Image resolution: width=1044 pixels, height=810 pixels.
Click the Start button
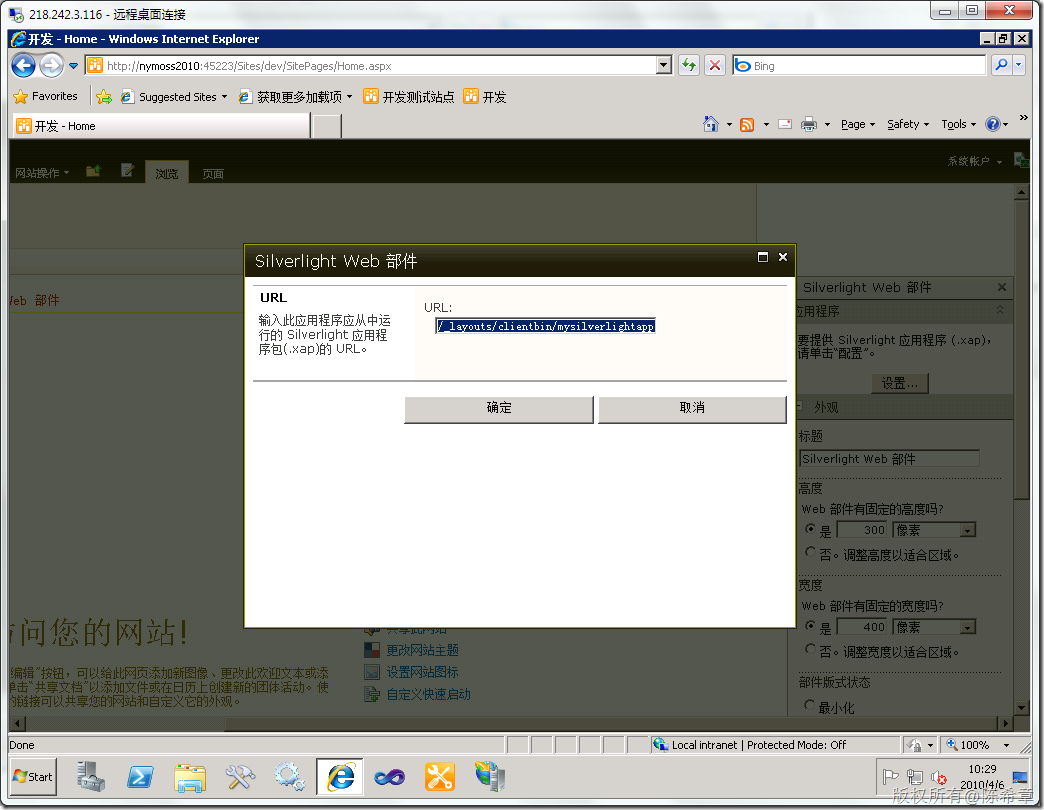pyautogui.click(x=33, y=777)
